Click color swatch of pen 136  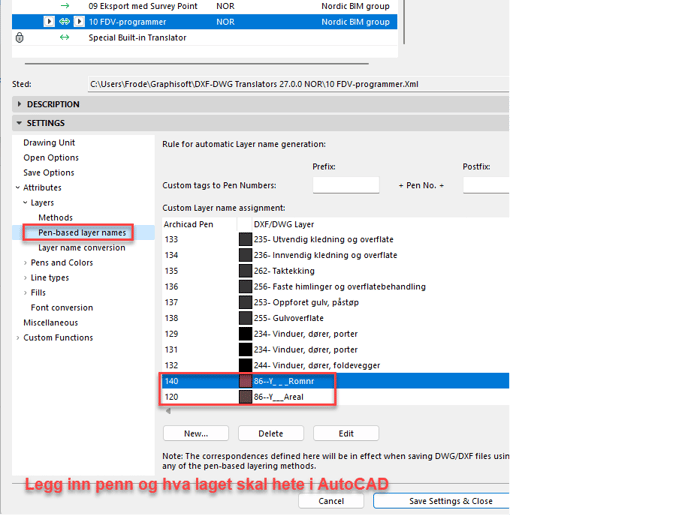(245, 287)
